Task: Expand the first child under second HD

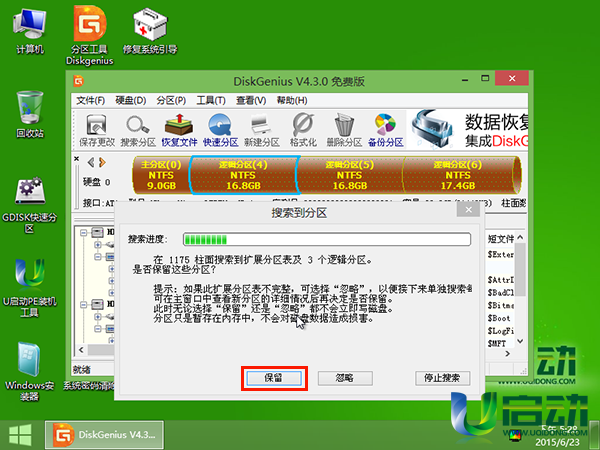Action: pyautogui.click(x=98, y=317)
